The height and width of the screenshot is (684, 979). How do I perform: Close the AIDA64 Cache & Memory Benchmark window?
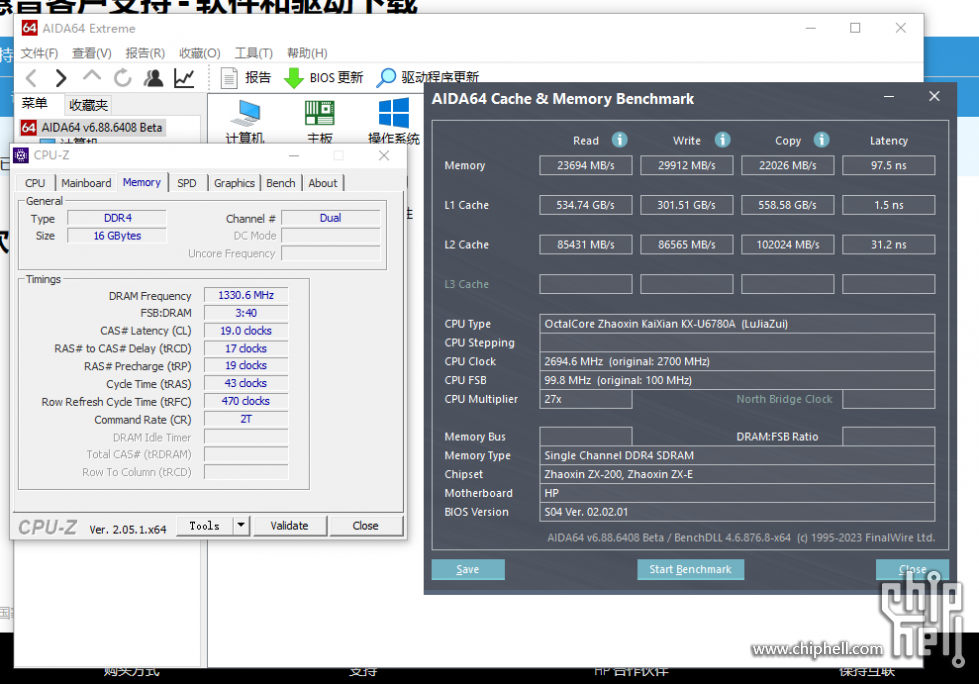click(934, 96)
